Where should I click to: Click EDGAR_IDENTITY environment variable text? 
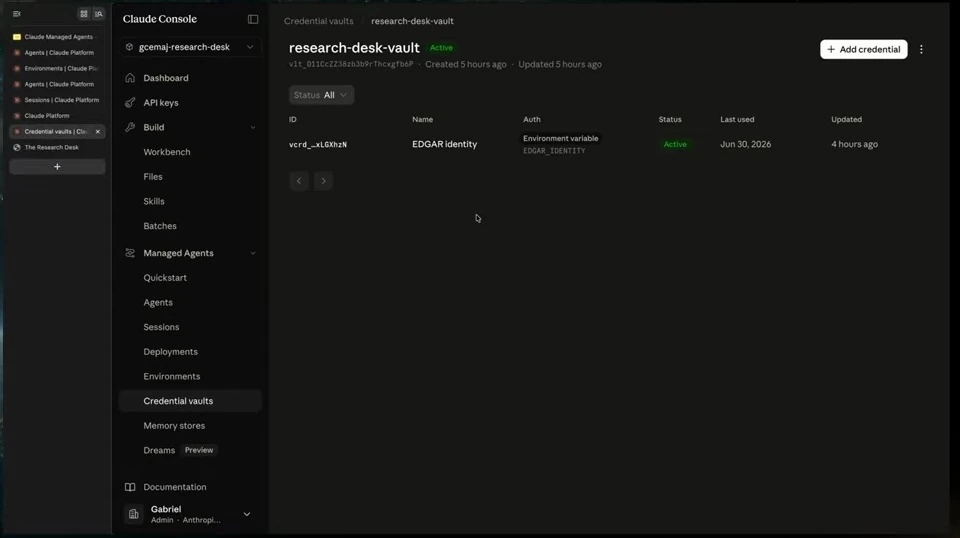(554, 151)
